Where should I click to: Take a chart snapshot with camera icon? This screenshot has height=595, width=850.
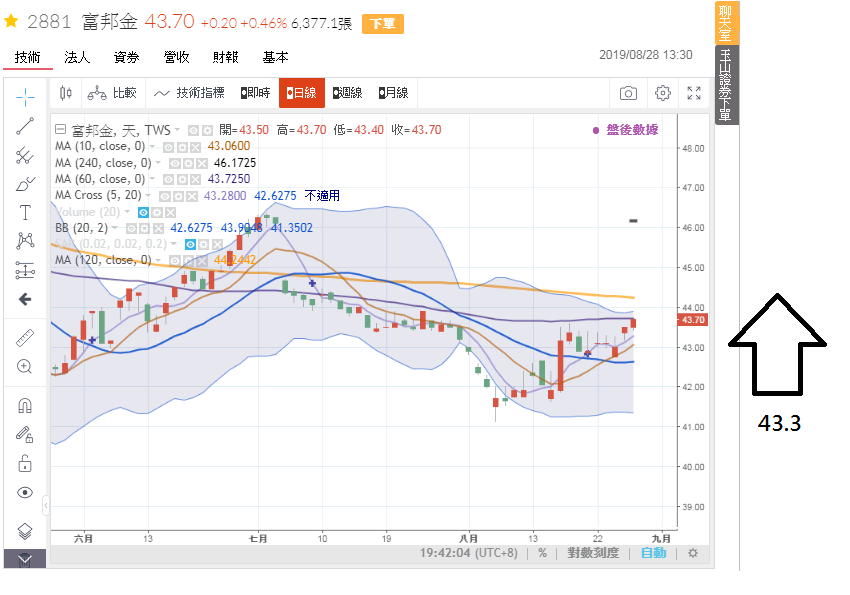pos(628,93)
